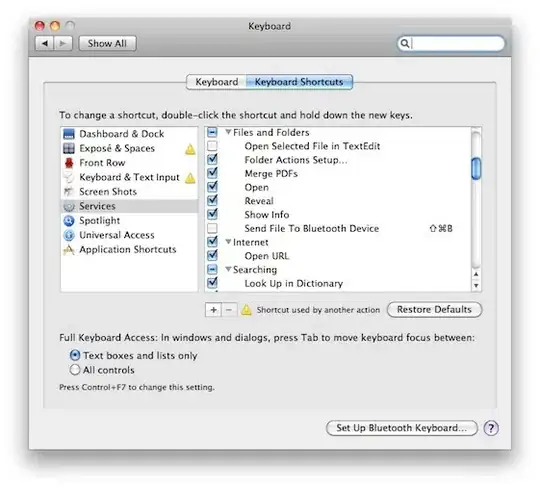This screenshot has height=489, width=540.
Task: Uncheck the Open URL checkbox
Action: (x=212, y=256)
